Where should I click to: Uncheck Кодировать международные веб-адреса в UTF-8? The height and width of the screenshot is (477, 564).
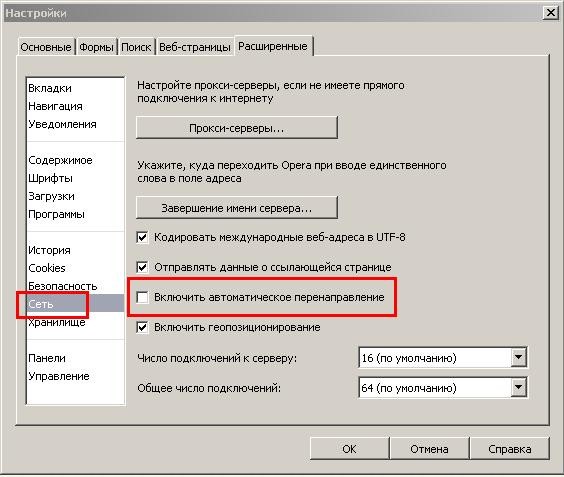tap(142, 237)
